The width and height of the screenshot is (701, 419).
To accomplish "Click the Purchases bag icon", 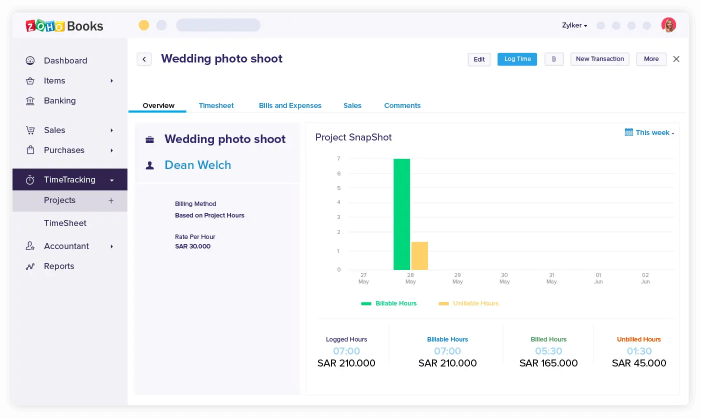I will pos(31,150).
